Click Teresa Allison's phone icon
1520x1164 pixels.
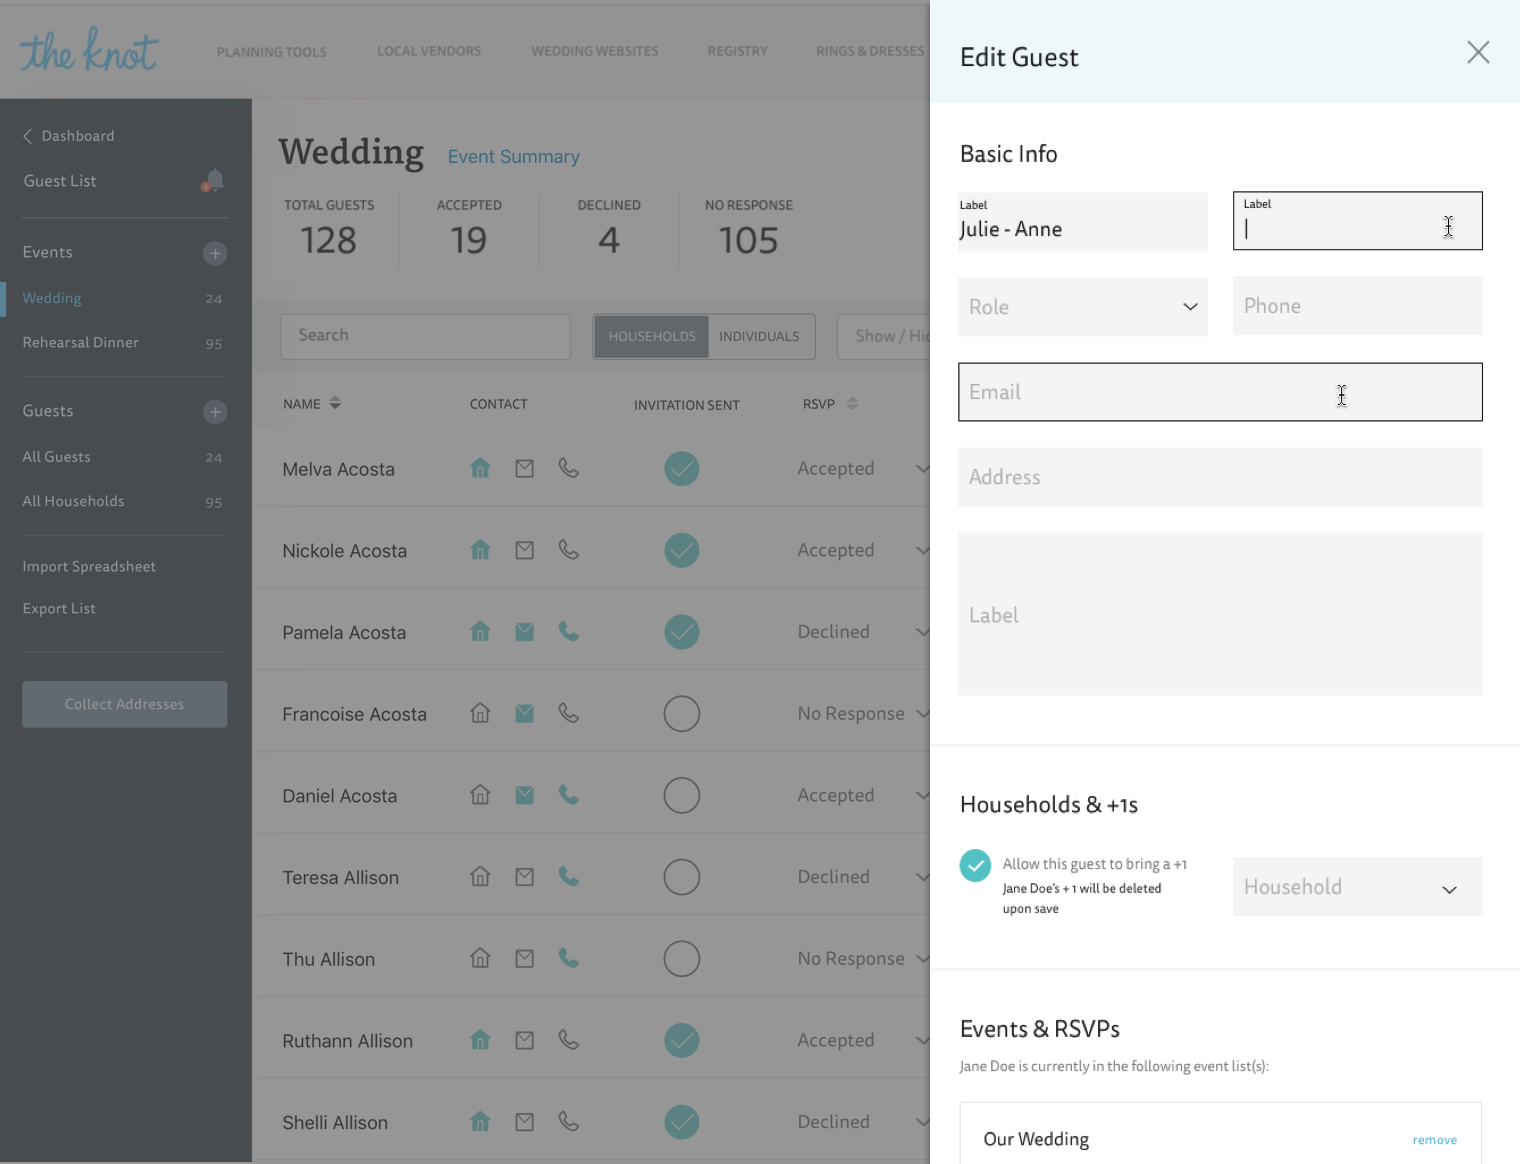click(x=568, y=877)
